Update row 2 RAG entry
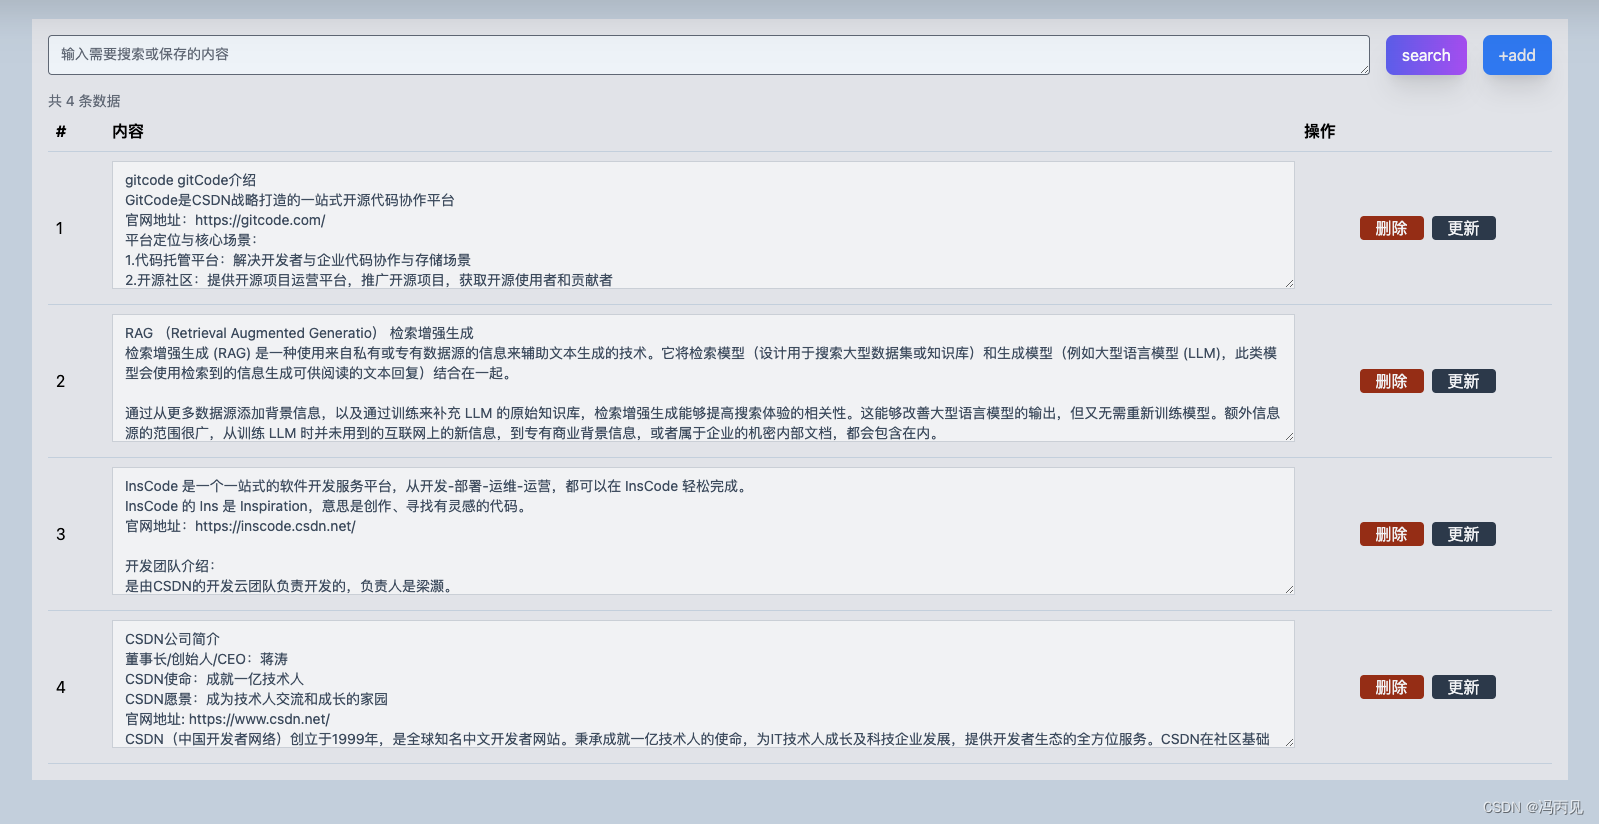 coord(1463,381)
